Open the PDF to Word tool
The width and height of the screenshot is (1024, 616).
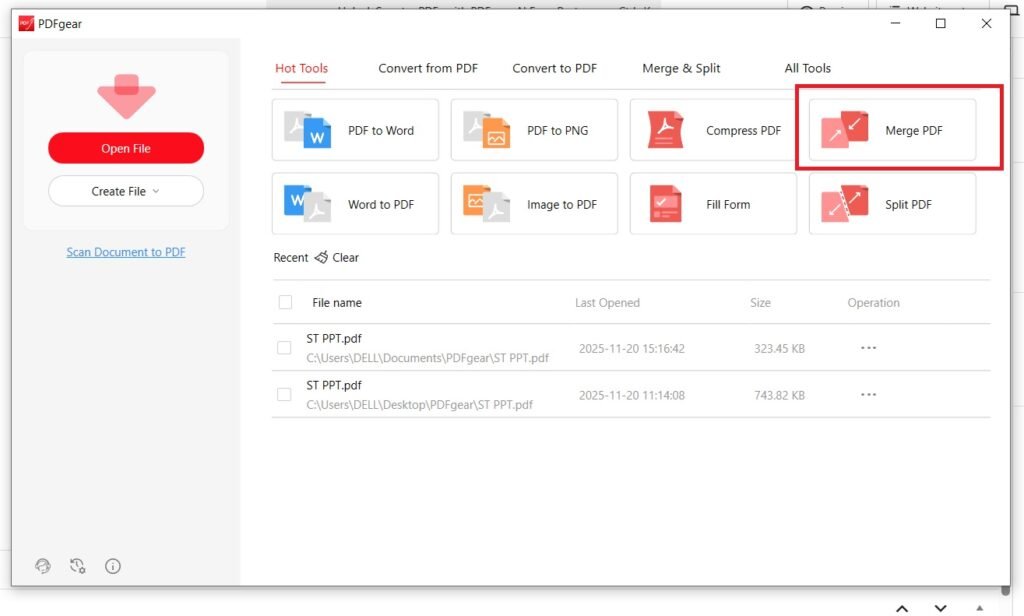tap(355, 130)
